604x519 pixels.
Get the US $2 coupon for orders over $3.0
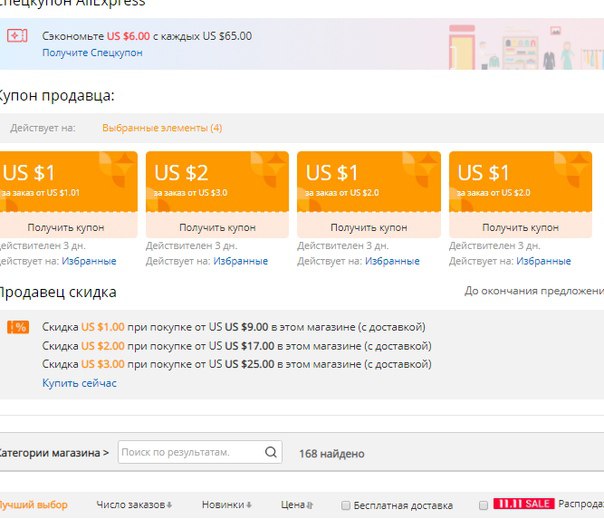(217, 227)
